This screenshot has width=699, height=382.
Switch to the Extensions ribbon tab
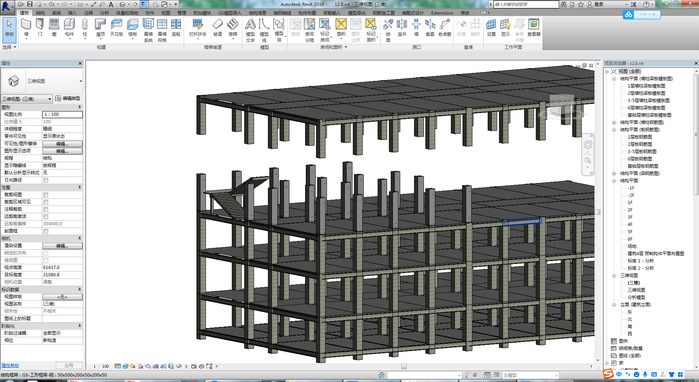tap(442, 13)
